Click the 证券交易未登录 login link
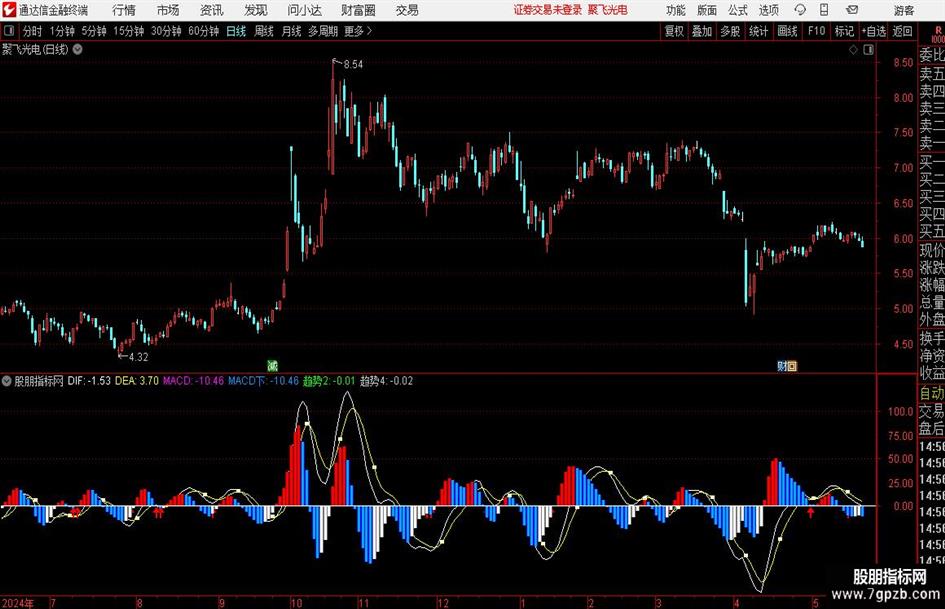 click(x=548, y=10)
